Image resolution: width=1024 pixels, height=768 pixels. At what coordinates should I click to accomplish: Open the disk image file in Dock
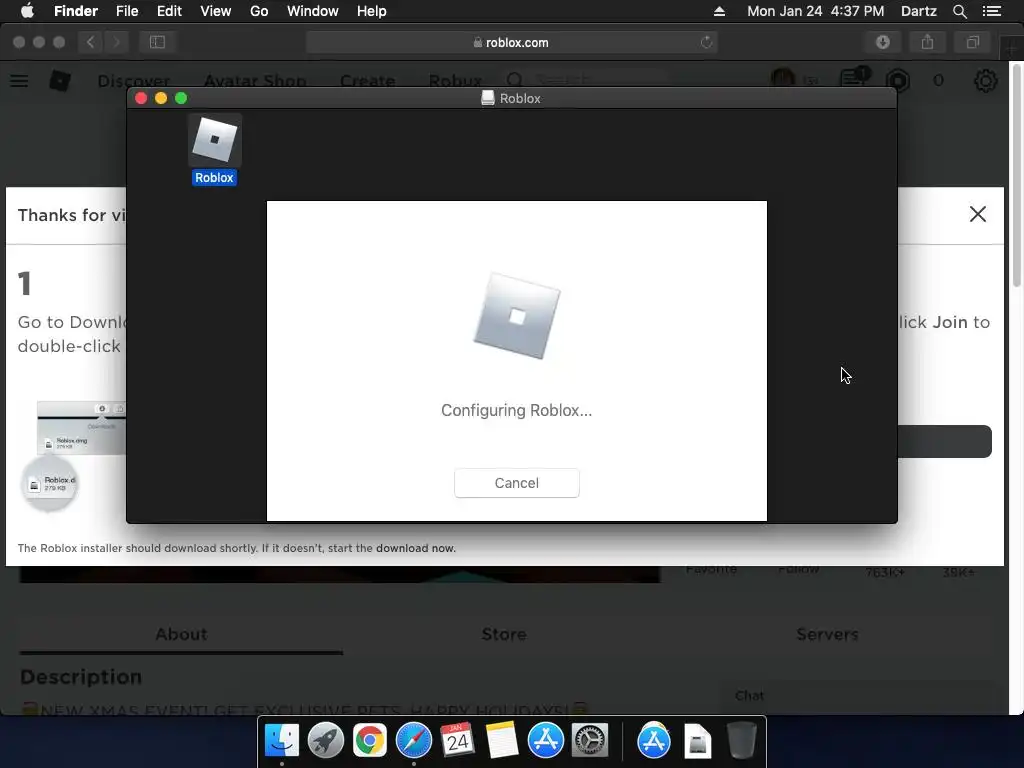[697, 741]
